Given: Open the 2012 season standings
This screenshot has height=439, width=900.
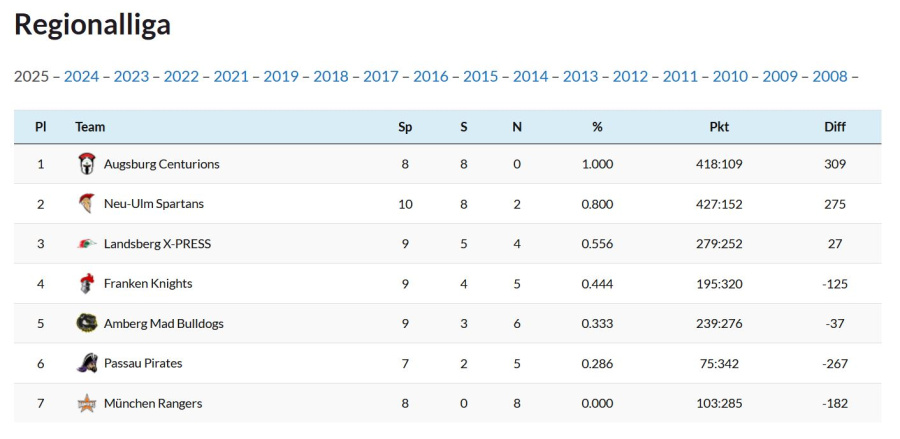Looking at the screenshot, I should coord(630,76).
